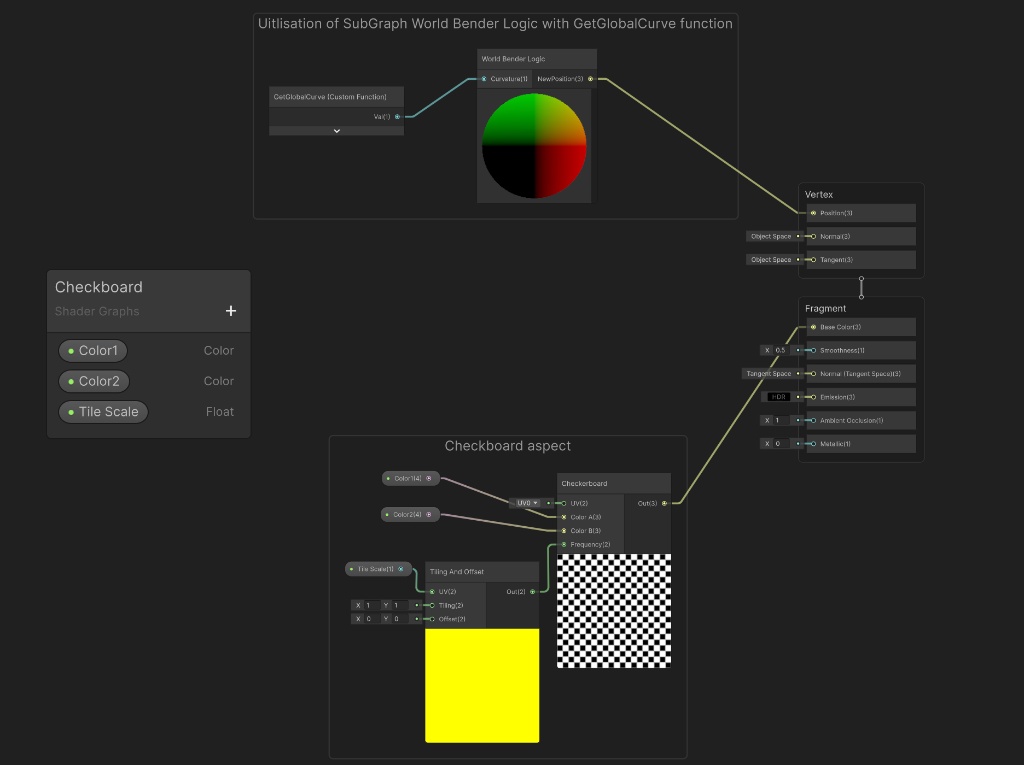1024x765 pixels.
Task: Click the Val(1) output port of GetGlobalCurve node
Action: (395, 117)
